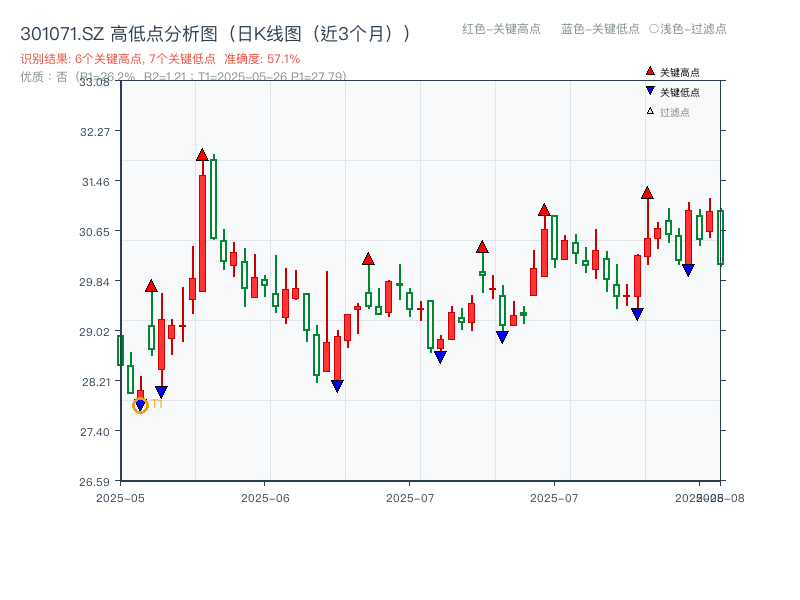Click the red key-high triangle above the rightmost rally
Screen dimensions: 800x600
648,194
